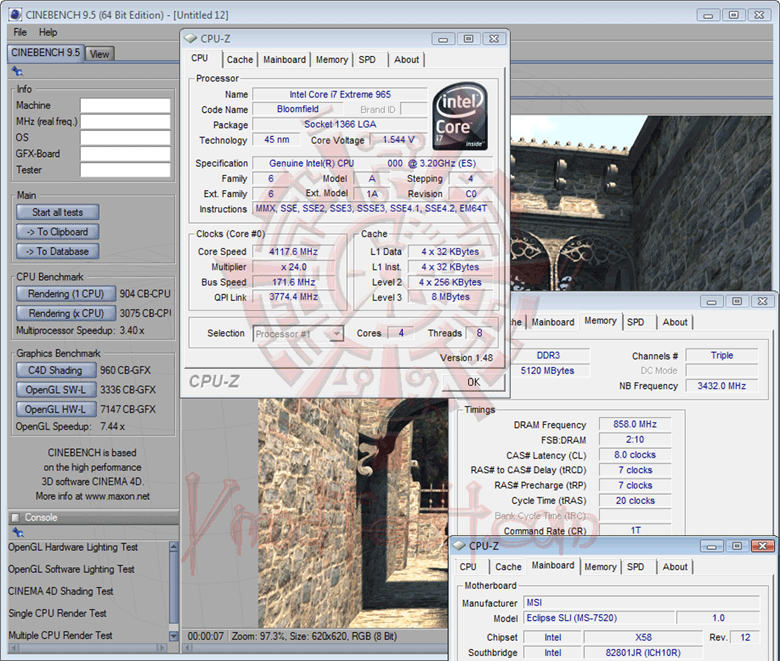Click the console scrollbar up arrow
This screenshot has height=661, width=780.
[174, 547]
